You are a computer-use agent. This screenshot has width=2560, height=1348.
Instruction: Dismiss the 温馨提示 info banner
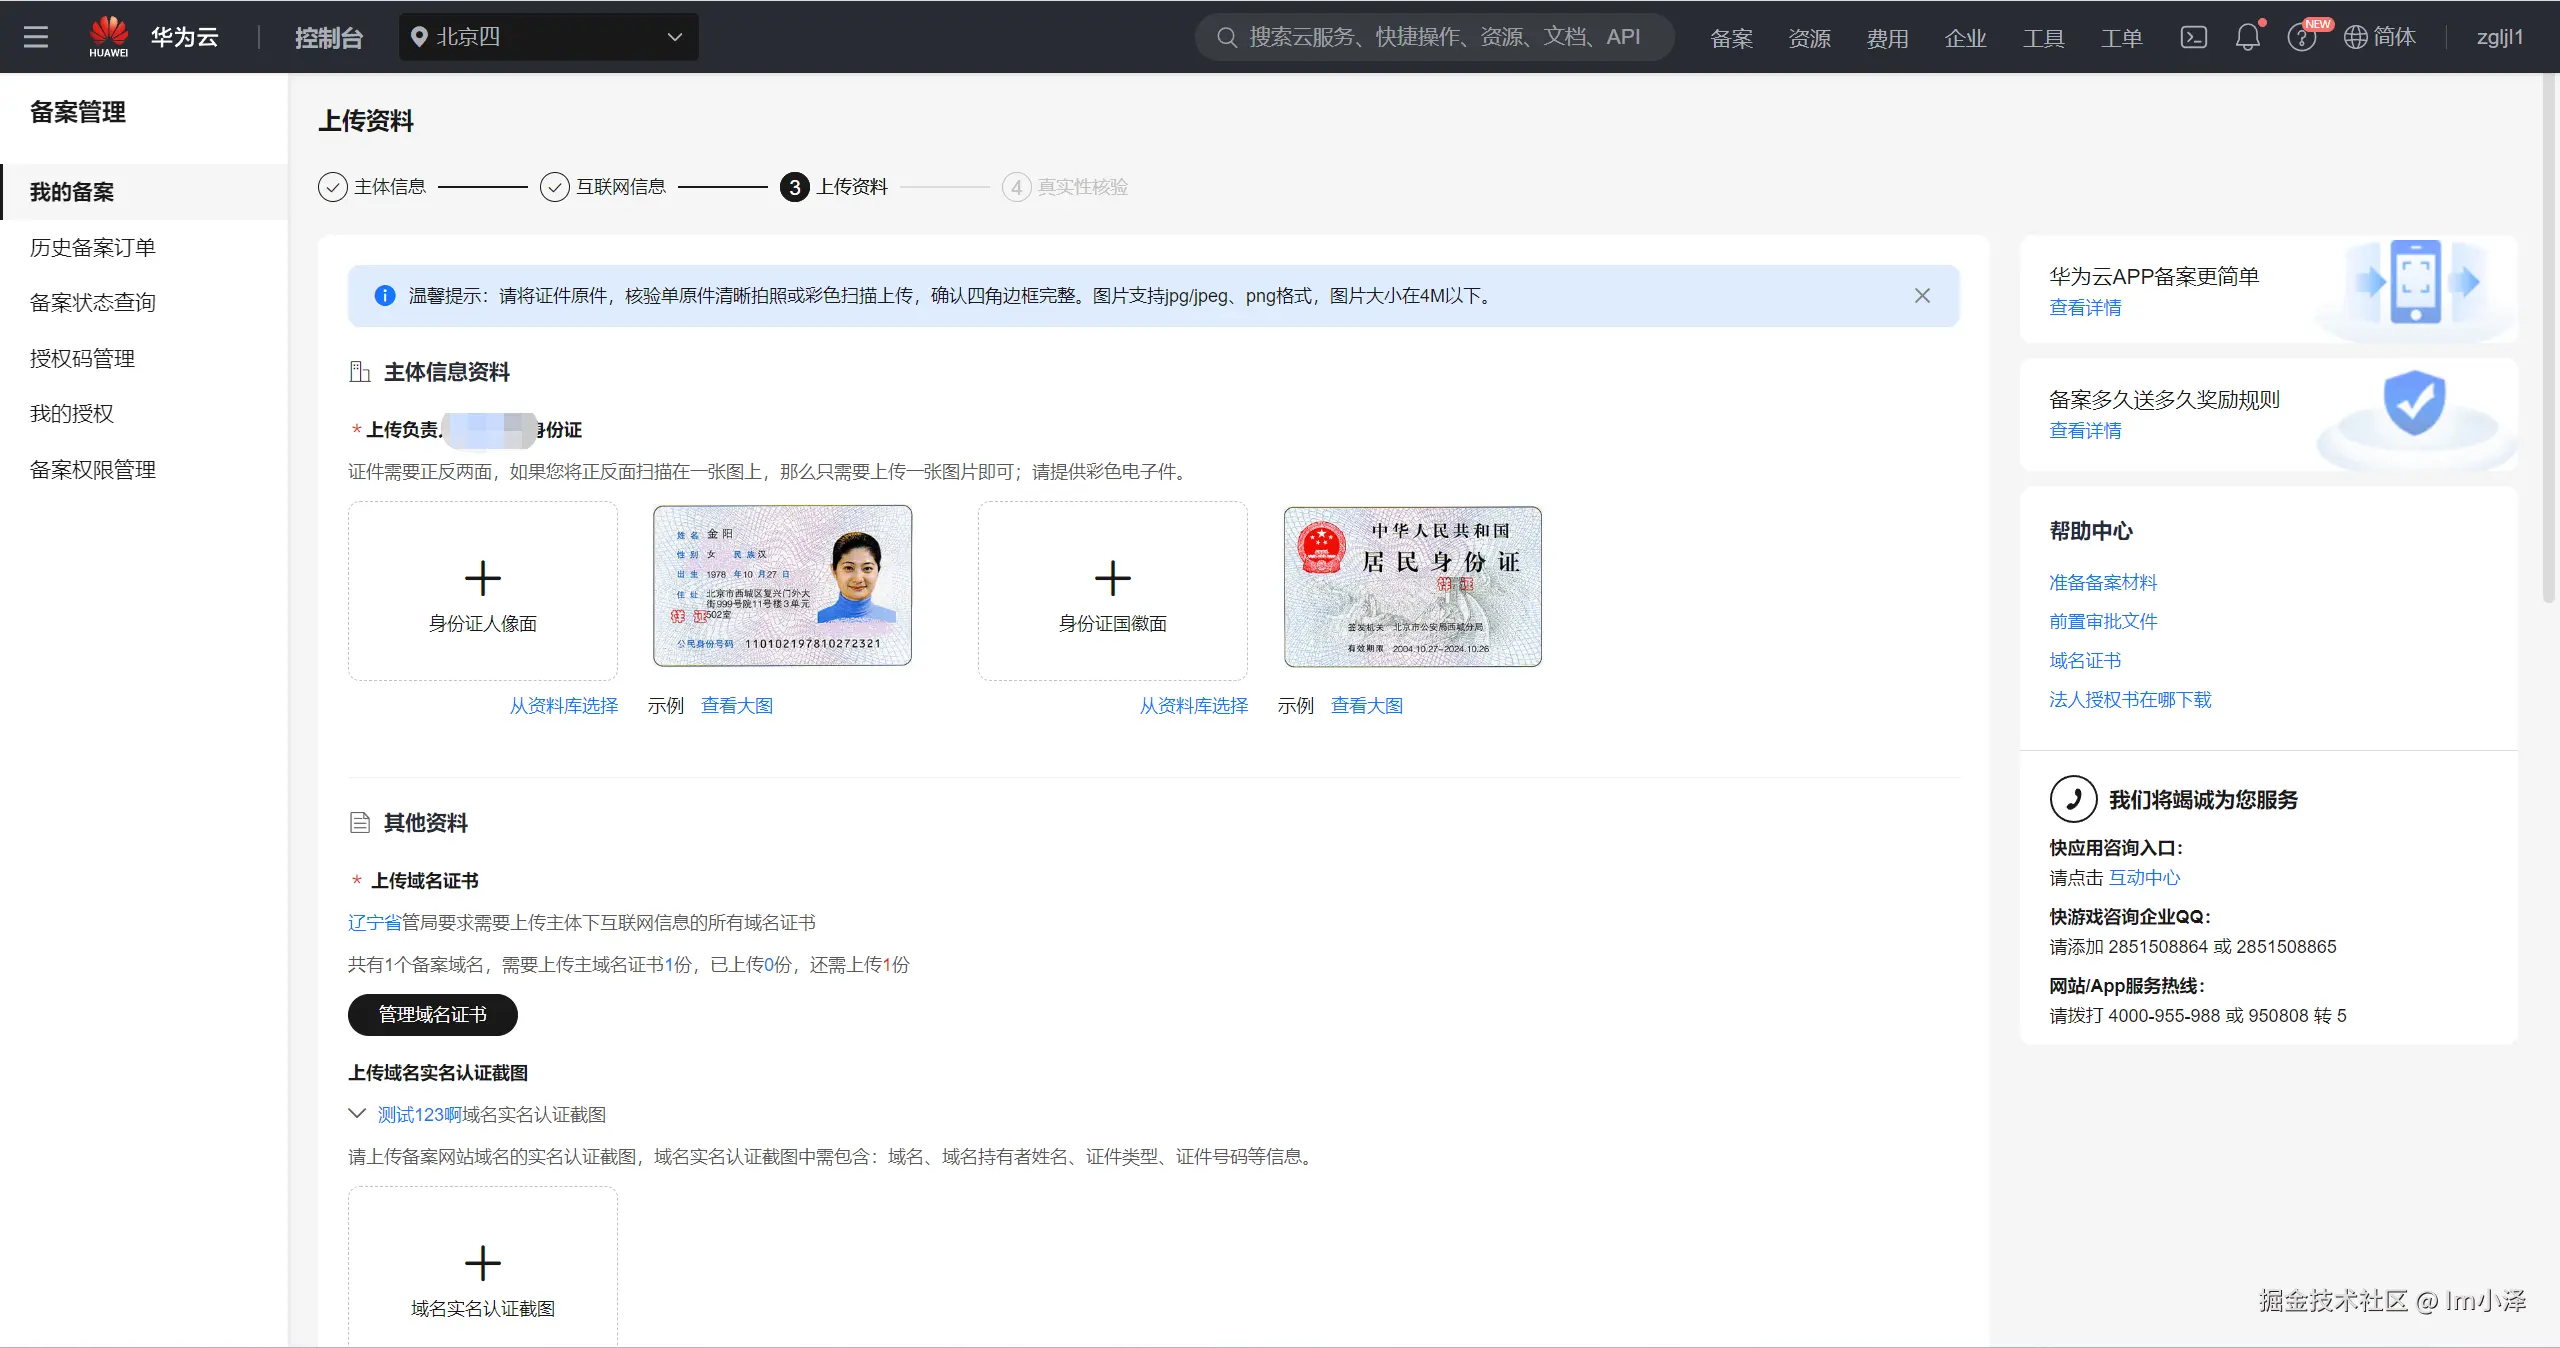(x=1922, y=296)
